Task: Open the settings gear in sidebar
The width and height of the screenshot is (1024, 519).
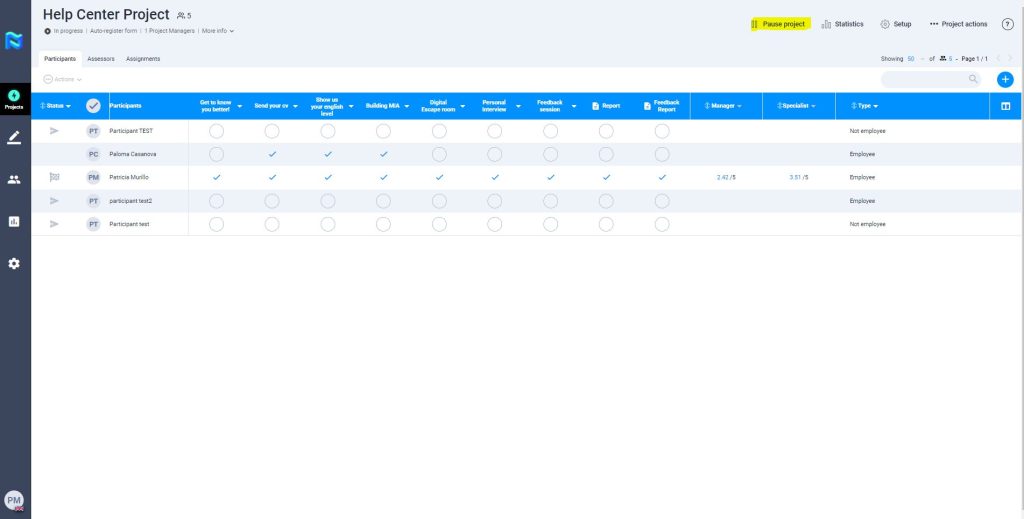Action: (14, 264)
